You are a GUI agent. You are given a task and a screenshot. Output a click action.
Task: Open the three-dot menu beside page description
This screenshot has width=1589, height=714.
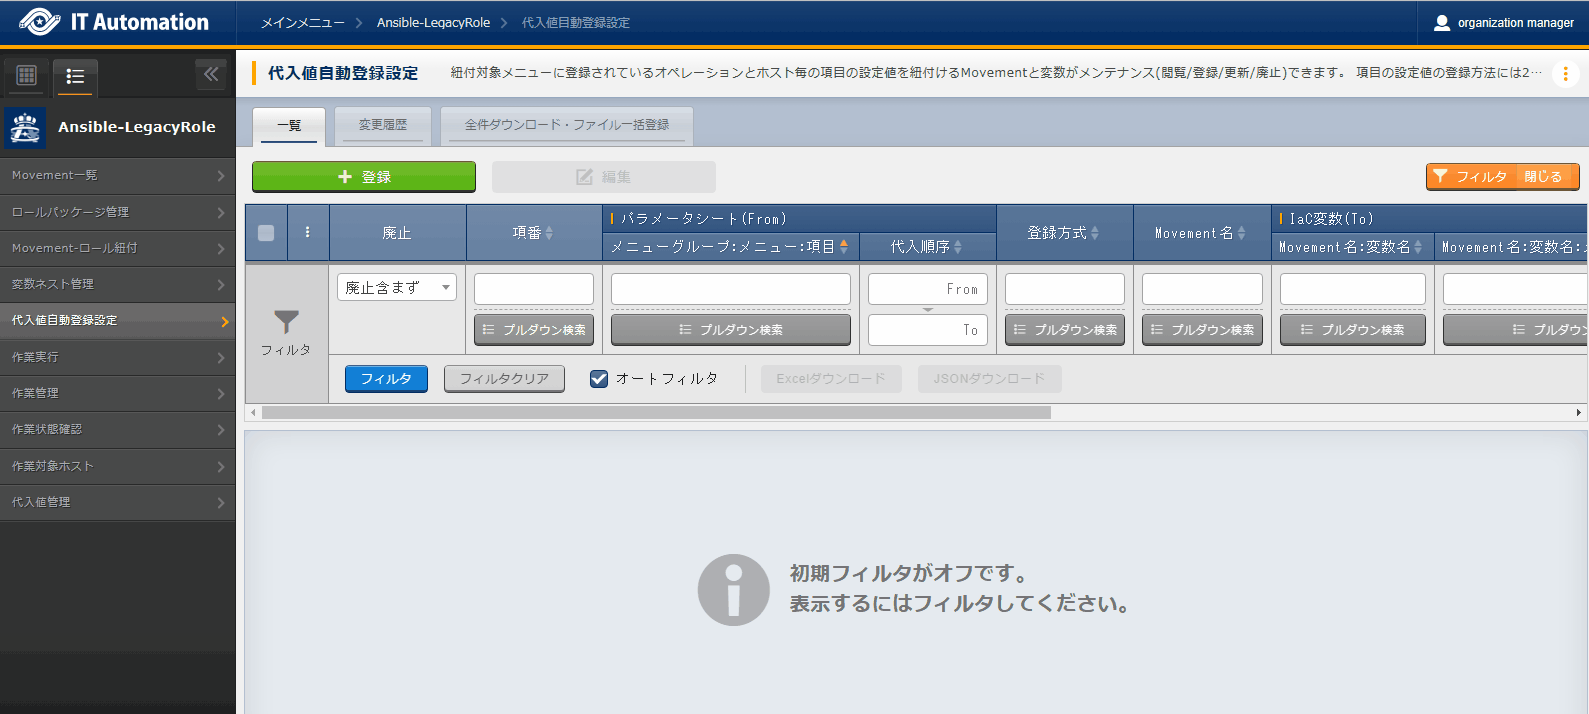click(x=1565, y=74)
